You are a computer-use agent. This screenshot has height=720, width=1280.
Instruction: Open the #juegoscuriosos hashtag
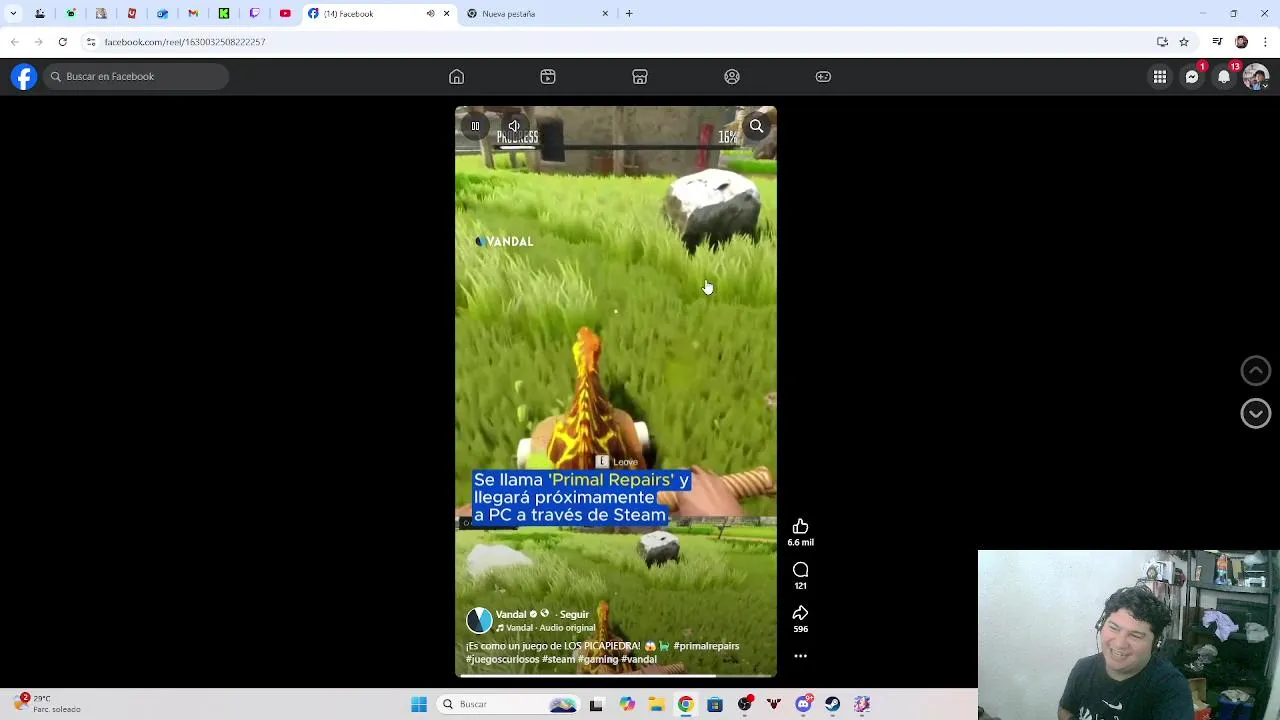point(502,659)
